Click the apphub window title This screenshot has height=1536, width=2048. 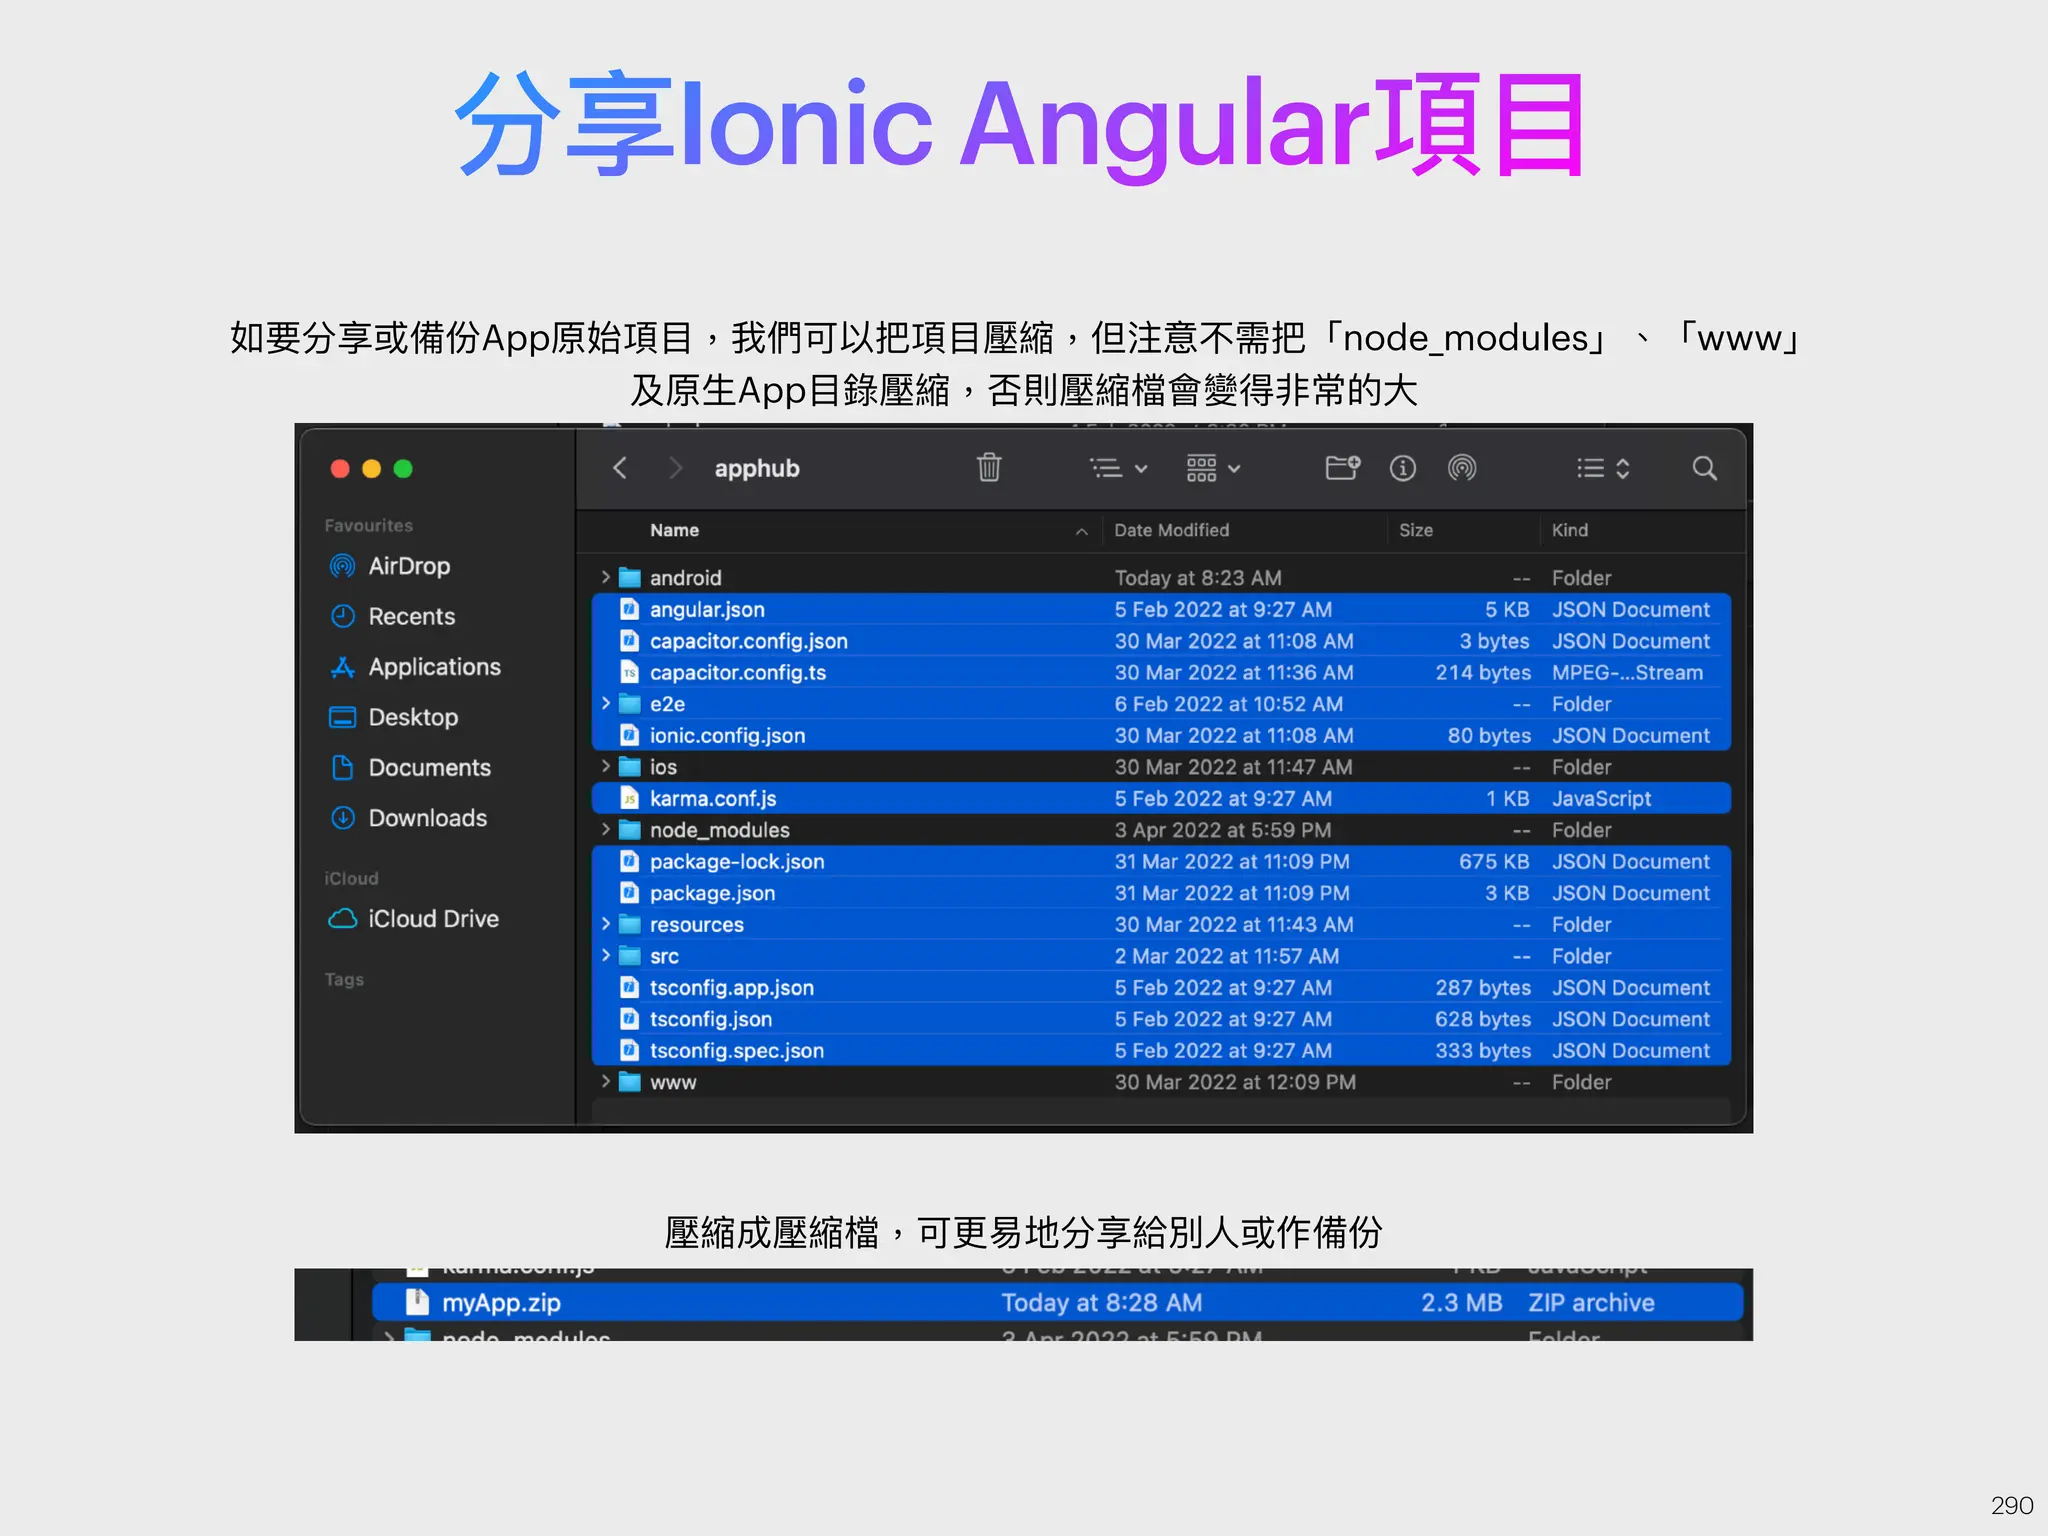(x=757, y=468)
